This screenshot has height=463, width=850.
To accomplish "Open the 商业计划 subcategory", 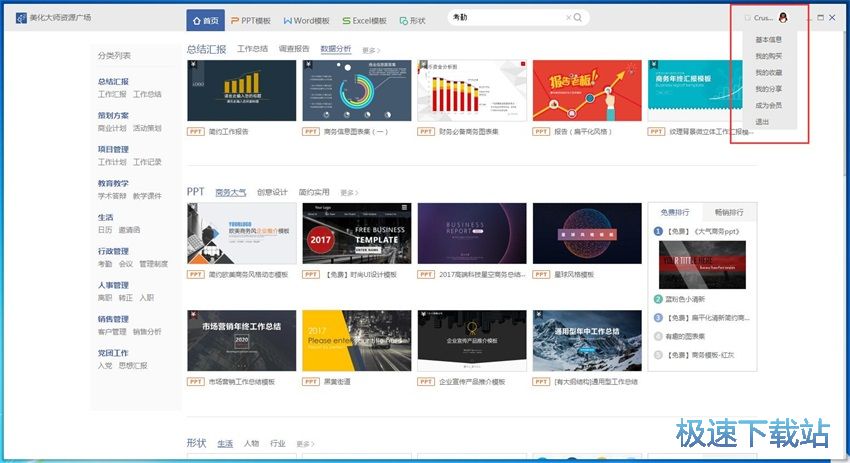I will [112, 128].
